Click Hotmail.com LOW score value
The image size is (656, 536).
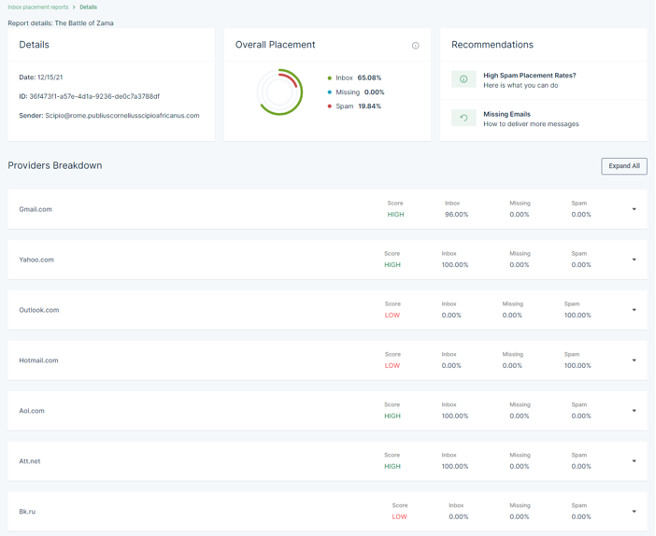(x=392, y=366)
